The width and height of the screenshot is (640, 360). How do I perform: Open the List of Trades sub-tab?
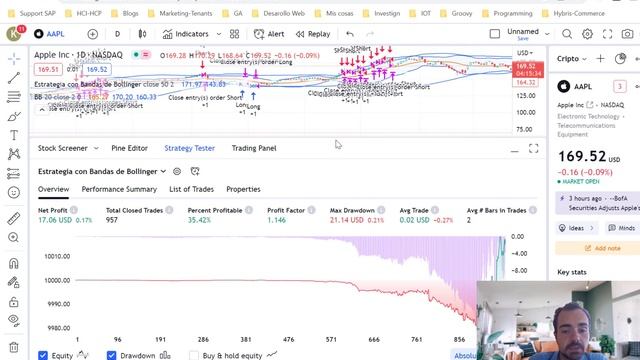pos(191,189)
